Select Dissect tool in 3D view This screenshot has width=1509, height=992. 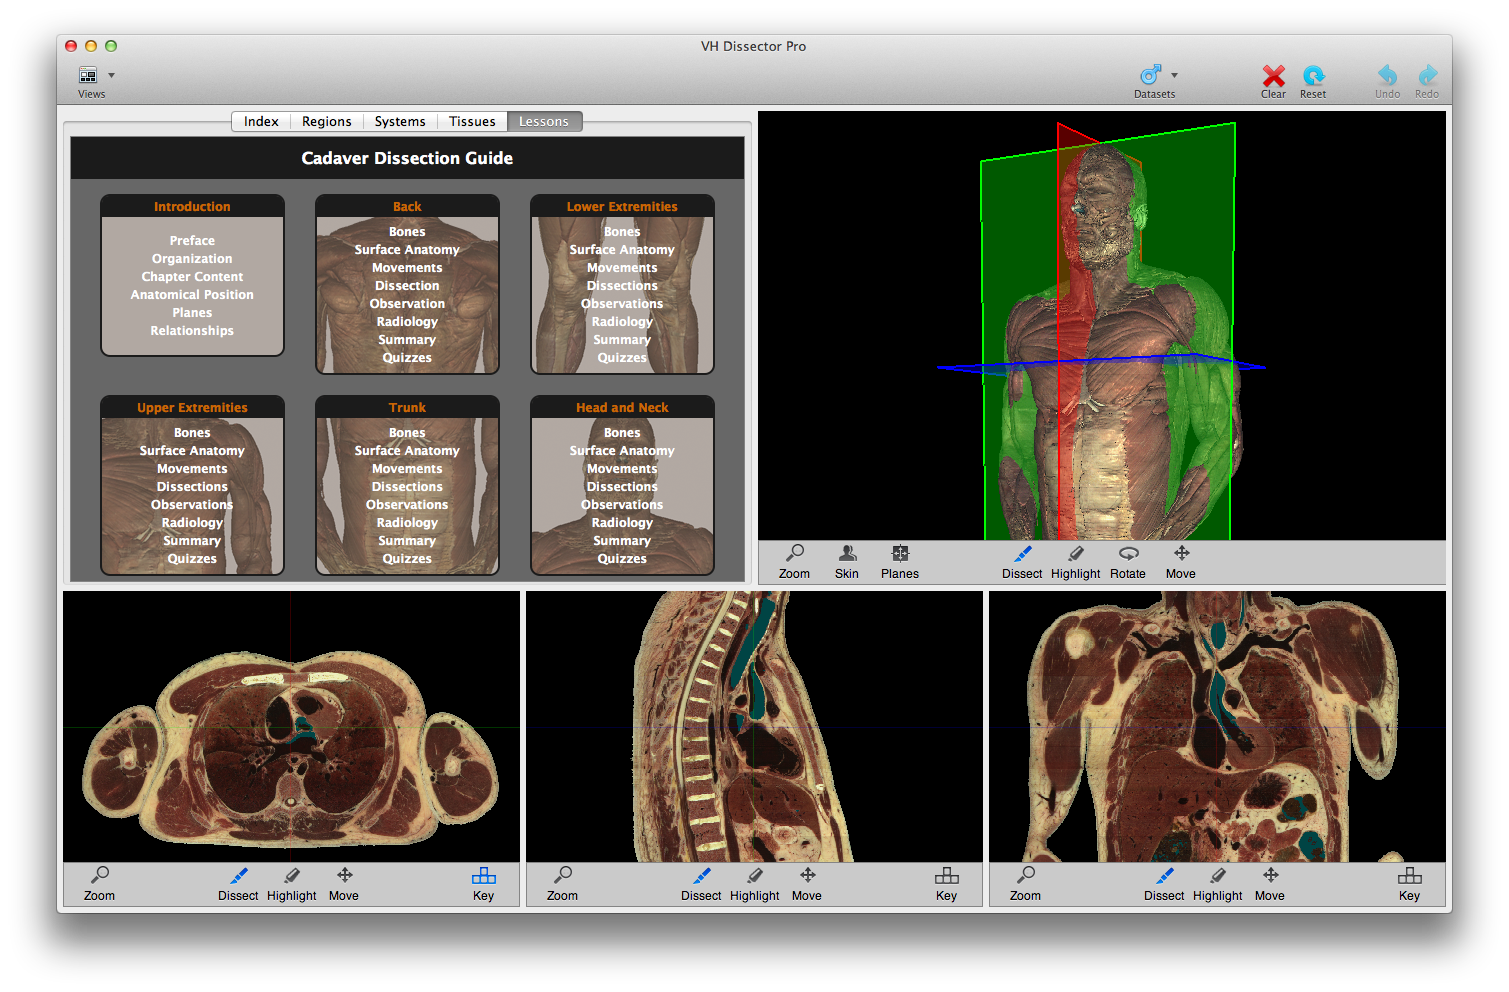click(x=1022, y=561)
